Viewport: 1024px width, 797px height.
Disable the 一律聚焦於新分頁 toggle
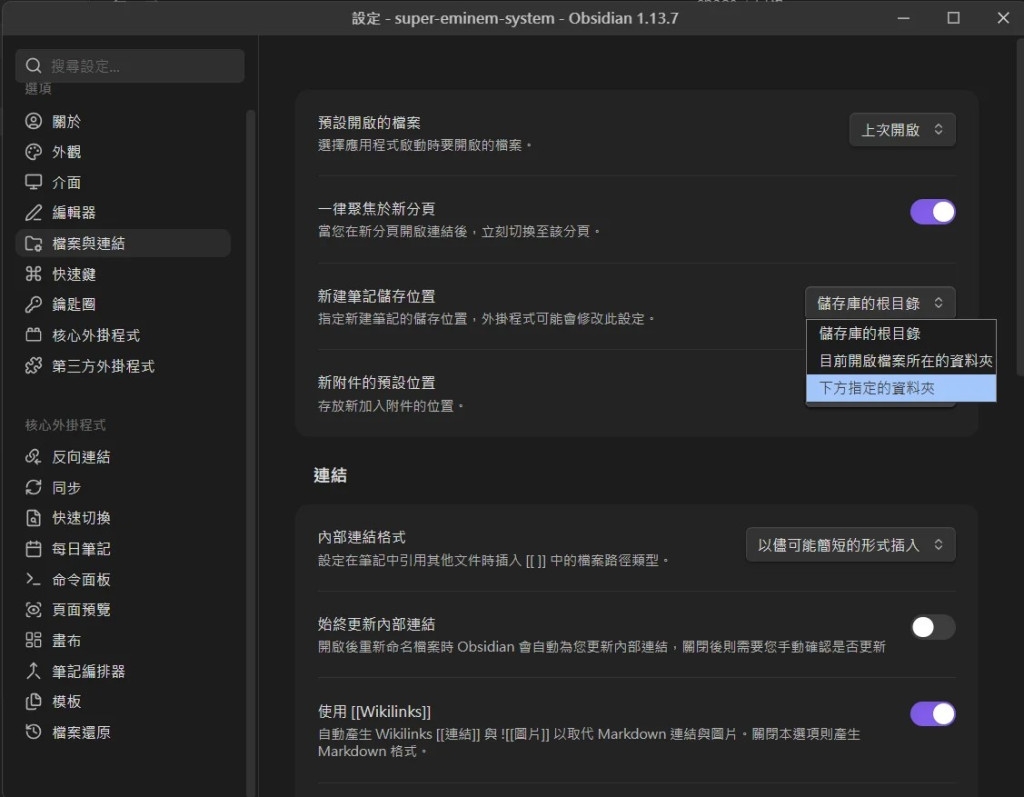(x=933, y=212)
